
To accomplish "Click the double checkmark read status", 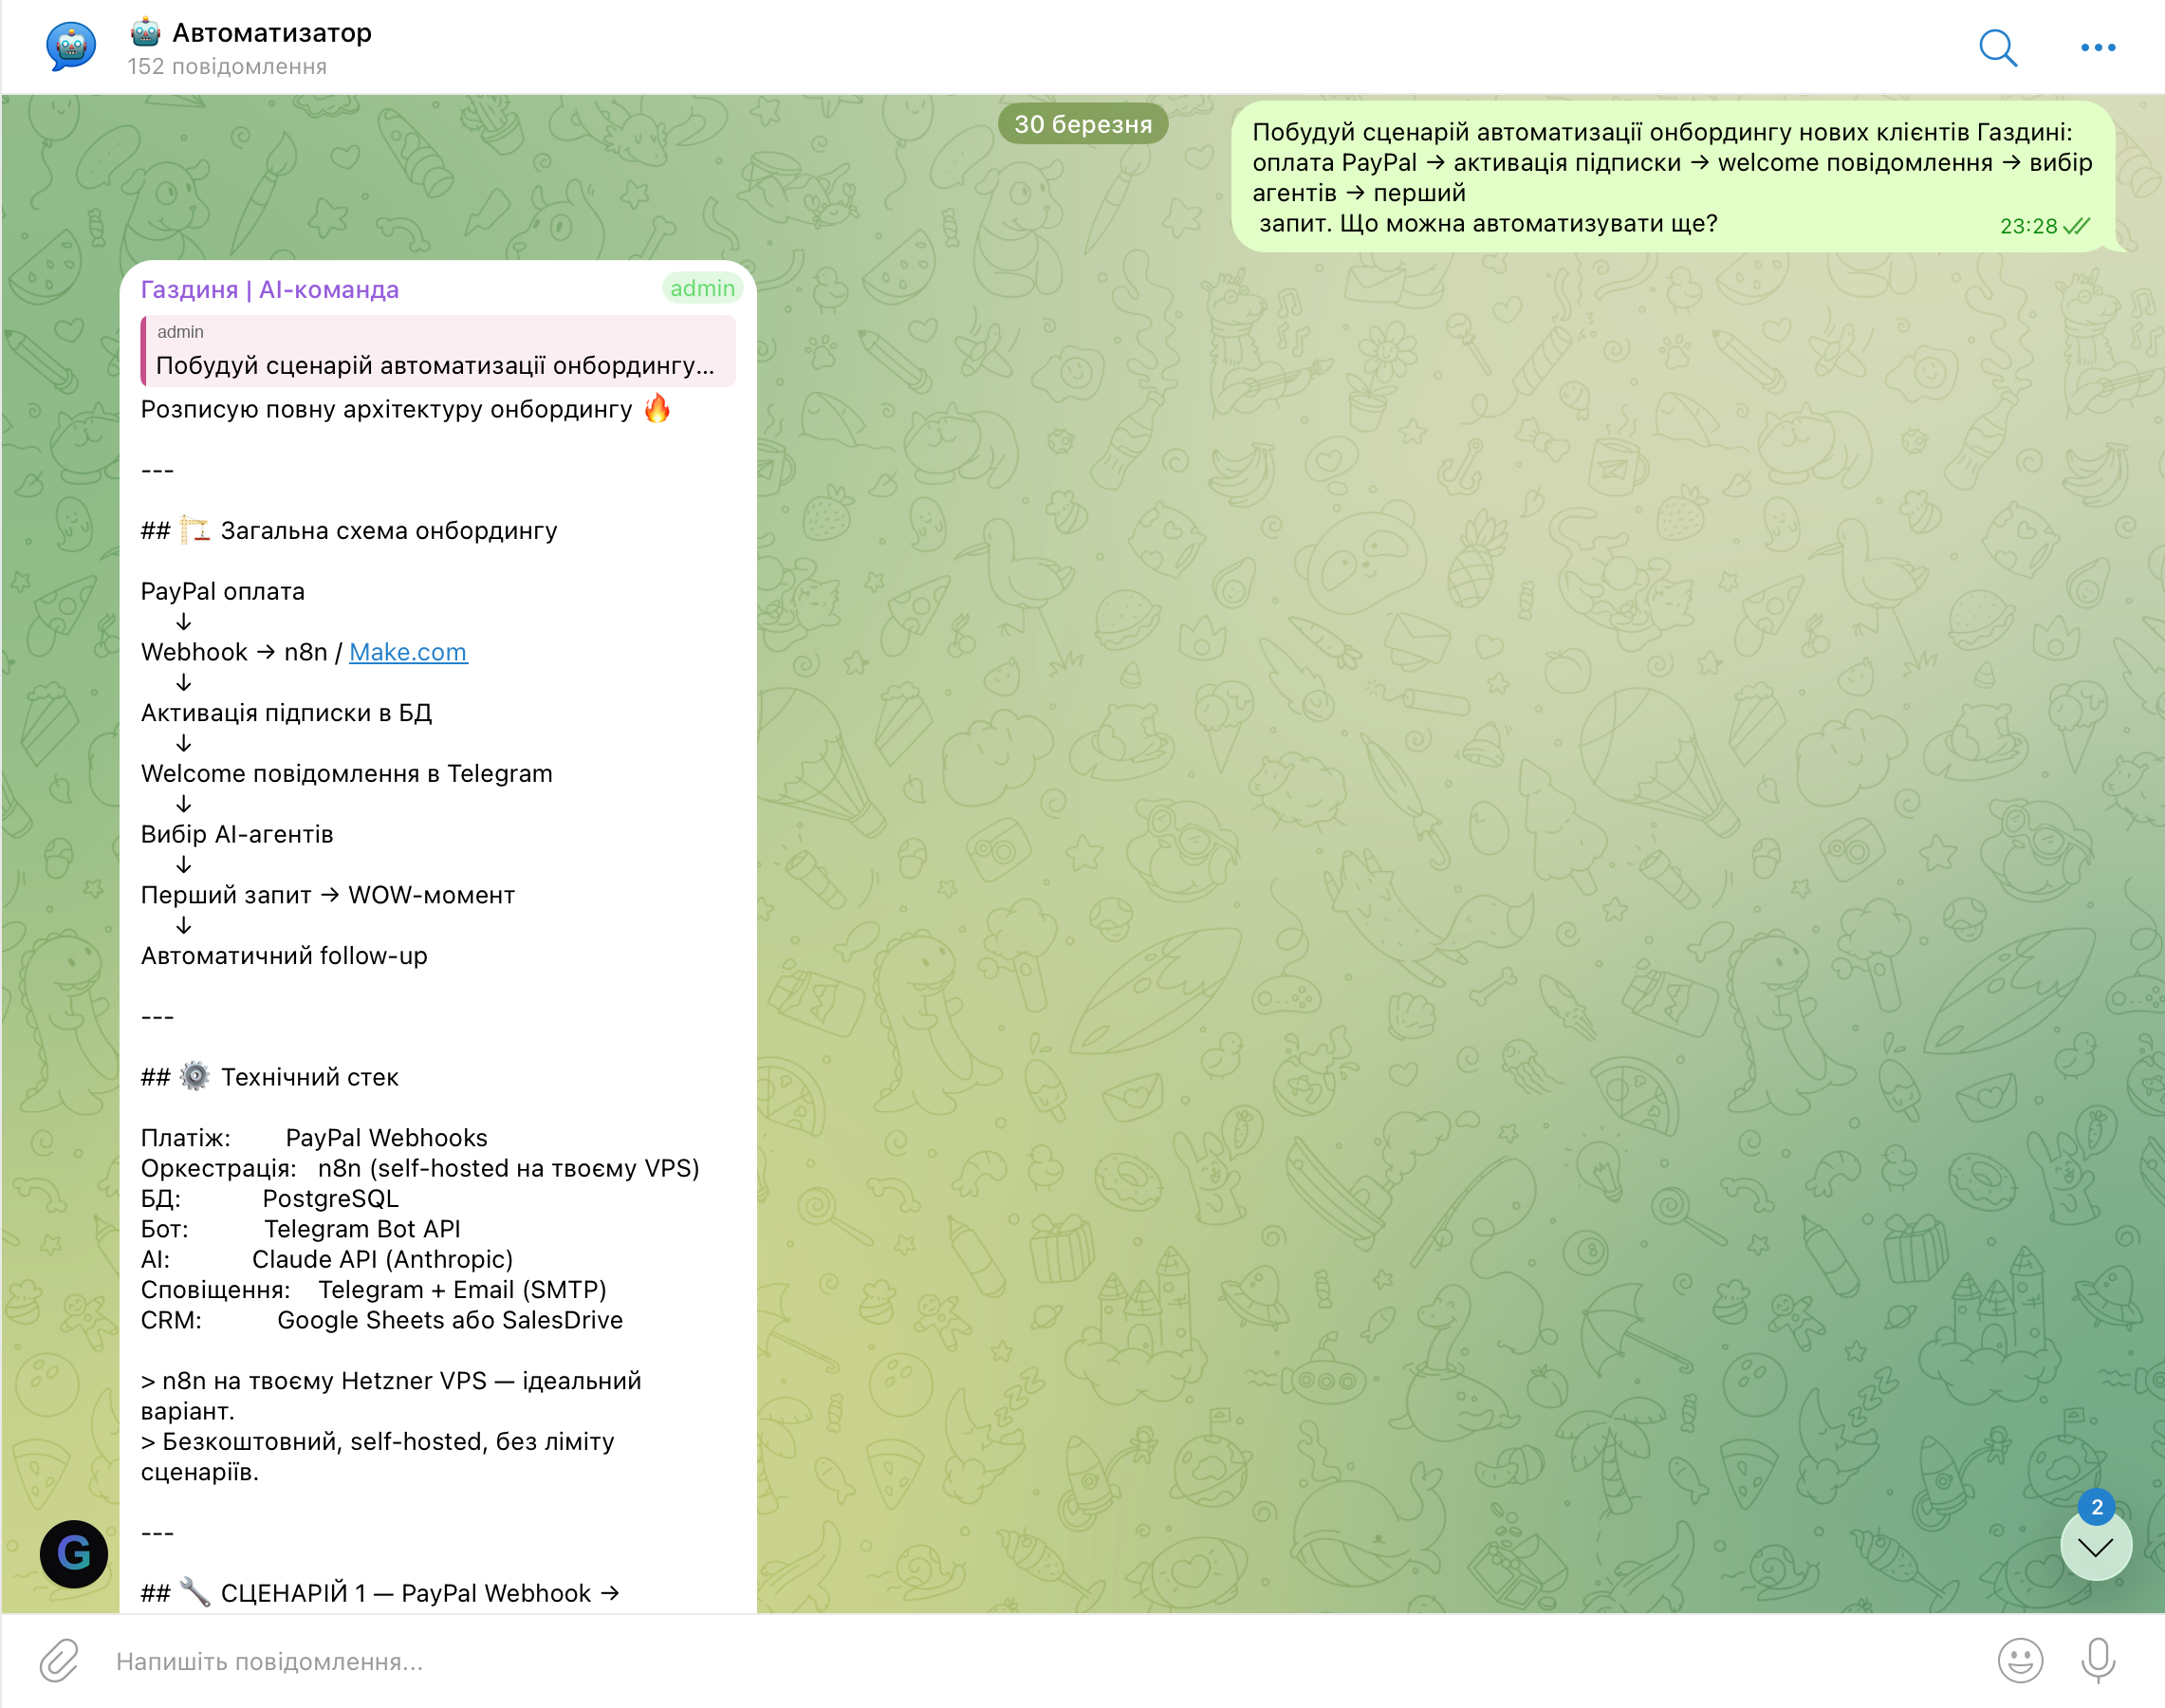I will tap(2077, 226).
